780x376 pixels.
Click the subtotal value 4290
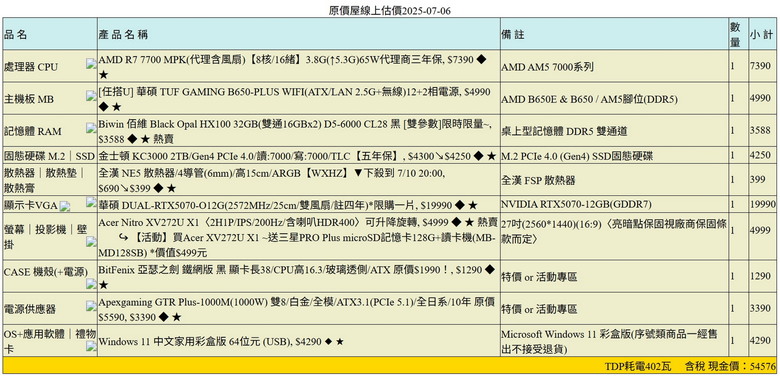pyautogui.click(x=760, y=342)
